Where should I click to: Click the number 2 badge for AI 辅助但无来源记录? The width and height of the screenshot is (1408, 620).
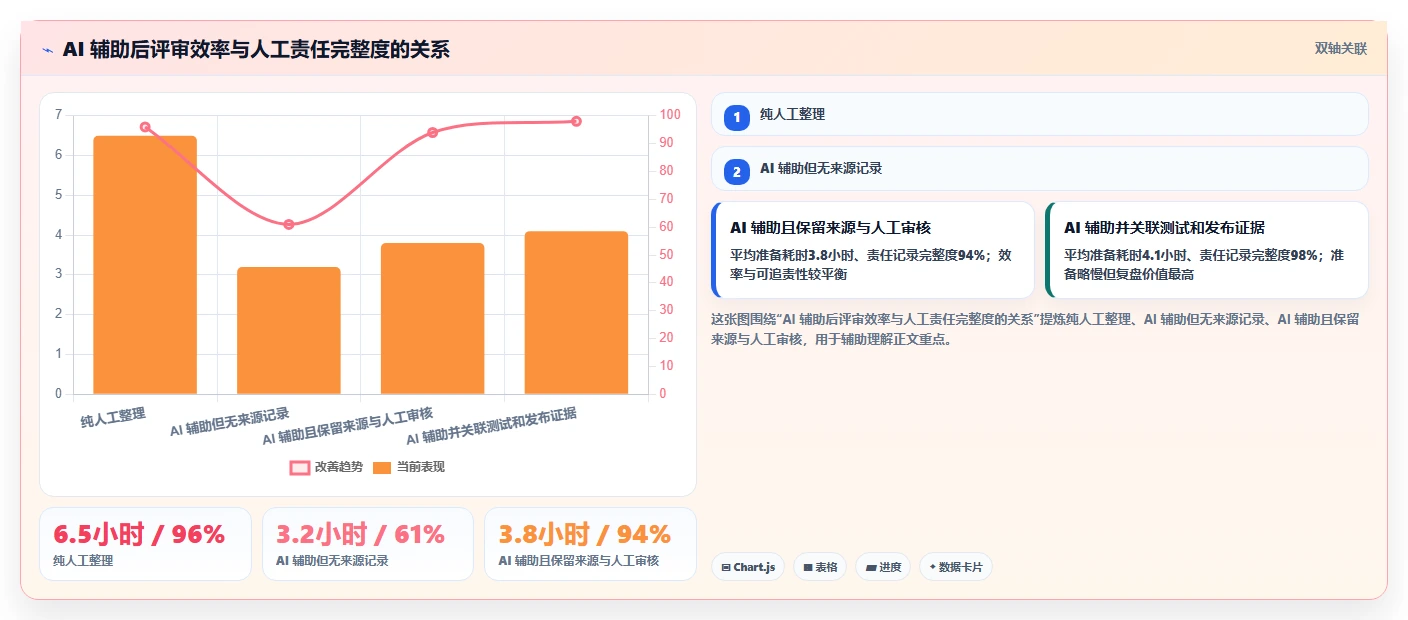(x=737, y=171)
